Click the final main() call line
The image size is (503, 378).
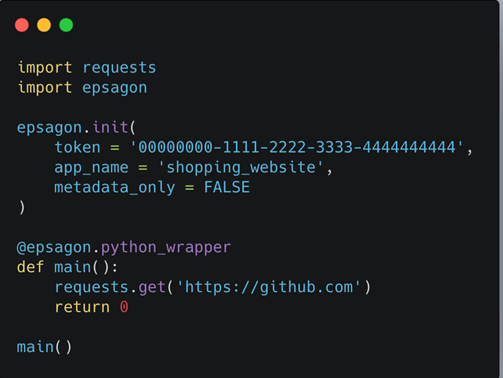pos(44,347)
